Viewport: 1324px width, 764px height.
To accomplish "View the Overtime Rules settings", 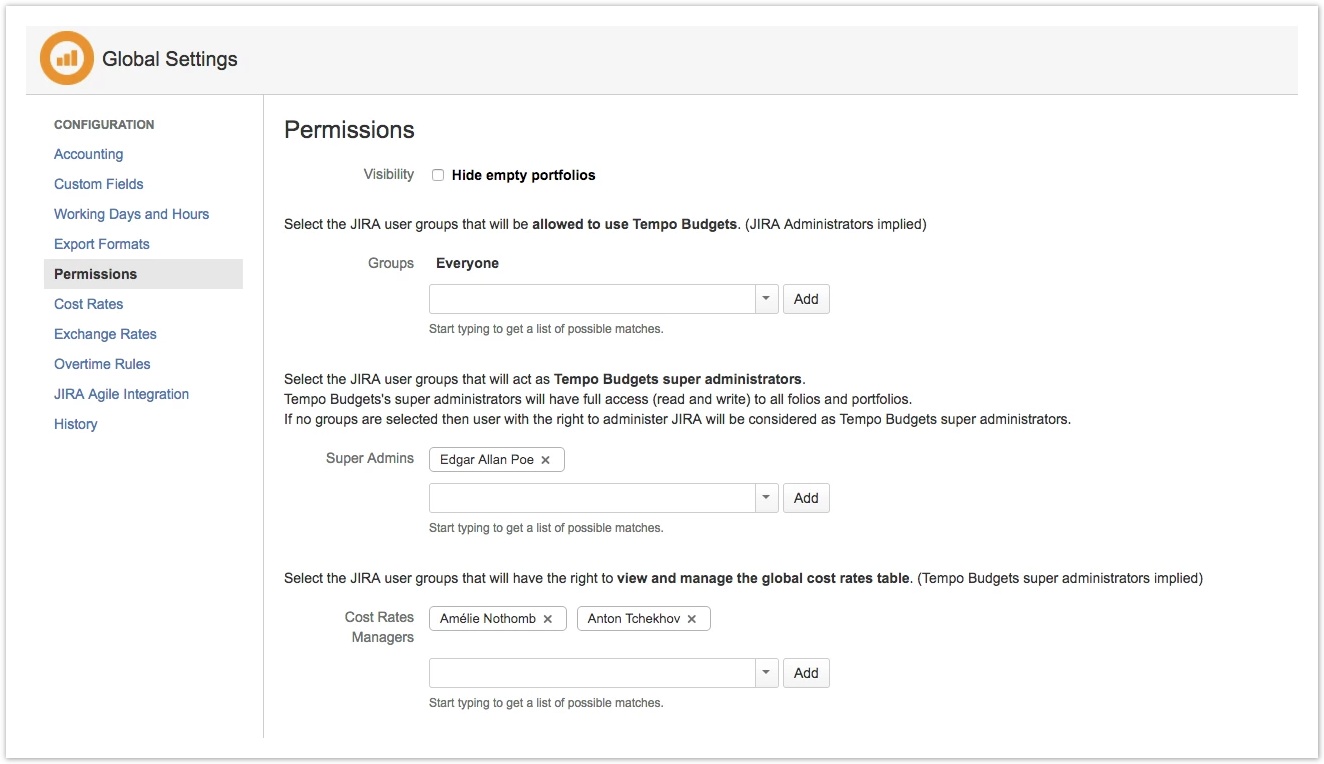I will tap(103, 363).
